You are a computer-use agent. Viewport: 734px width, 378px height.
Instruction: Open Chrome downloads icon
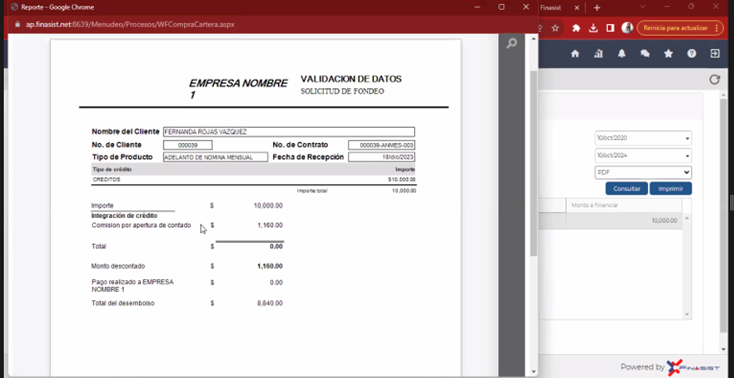coord(593,28)
